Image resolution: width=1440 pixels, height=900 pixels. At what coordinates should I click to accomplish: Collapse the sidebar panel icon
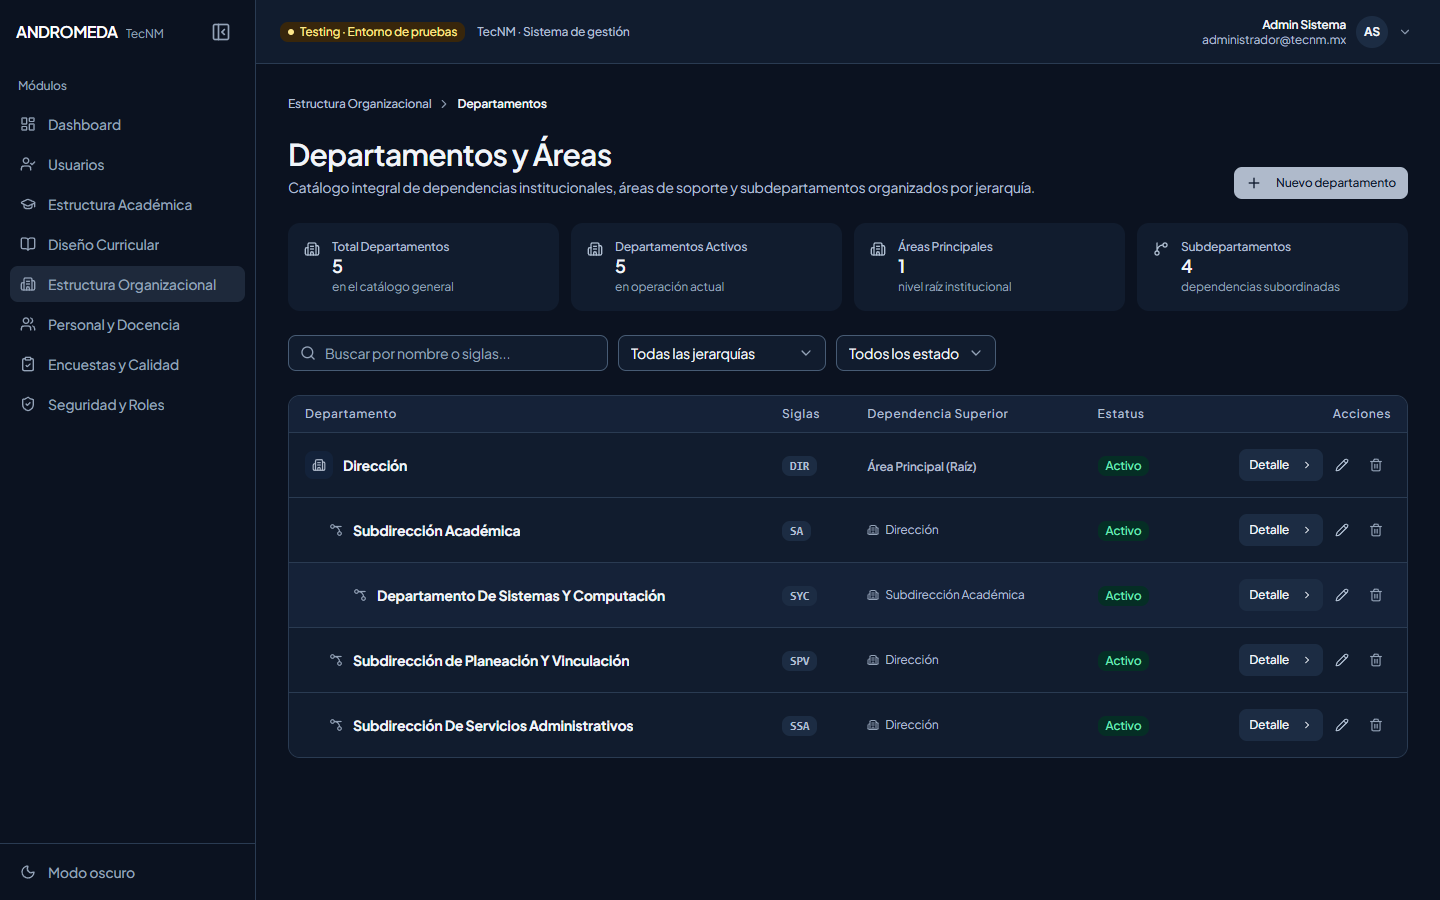coord(221,32)
